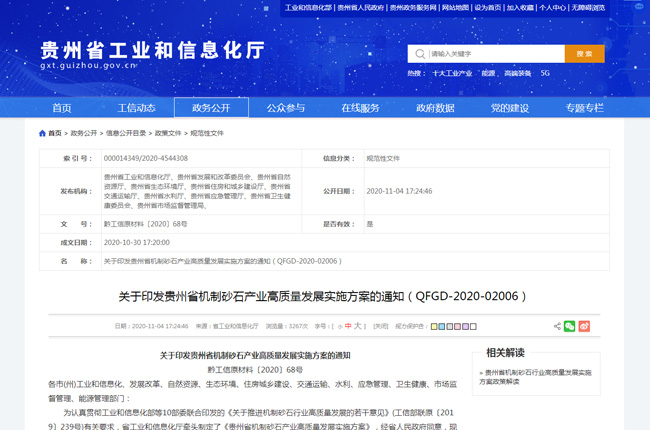Select the small font size 小
This screenshot has width=650, height=430.
(339, 326)
